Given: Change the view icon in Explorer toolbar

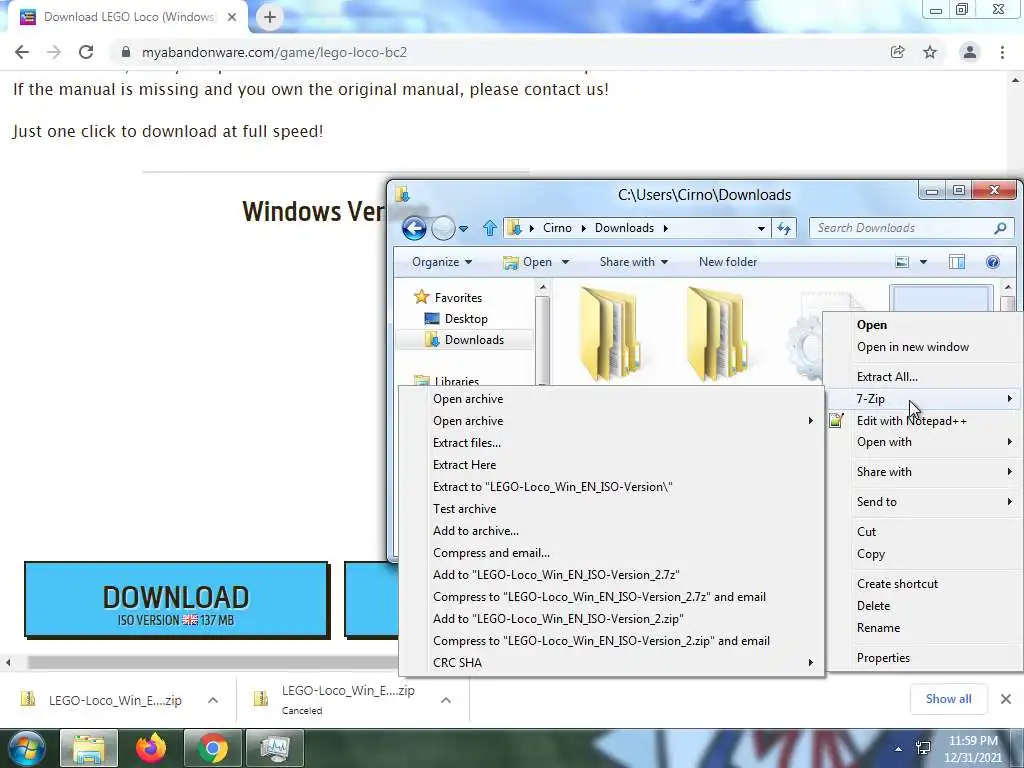Looking at the screenshot, I should pos(902,262).
